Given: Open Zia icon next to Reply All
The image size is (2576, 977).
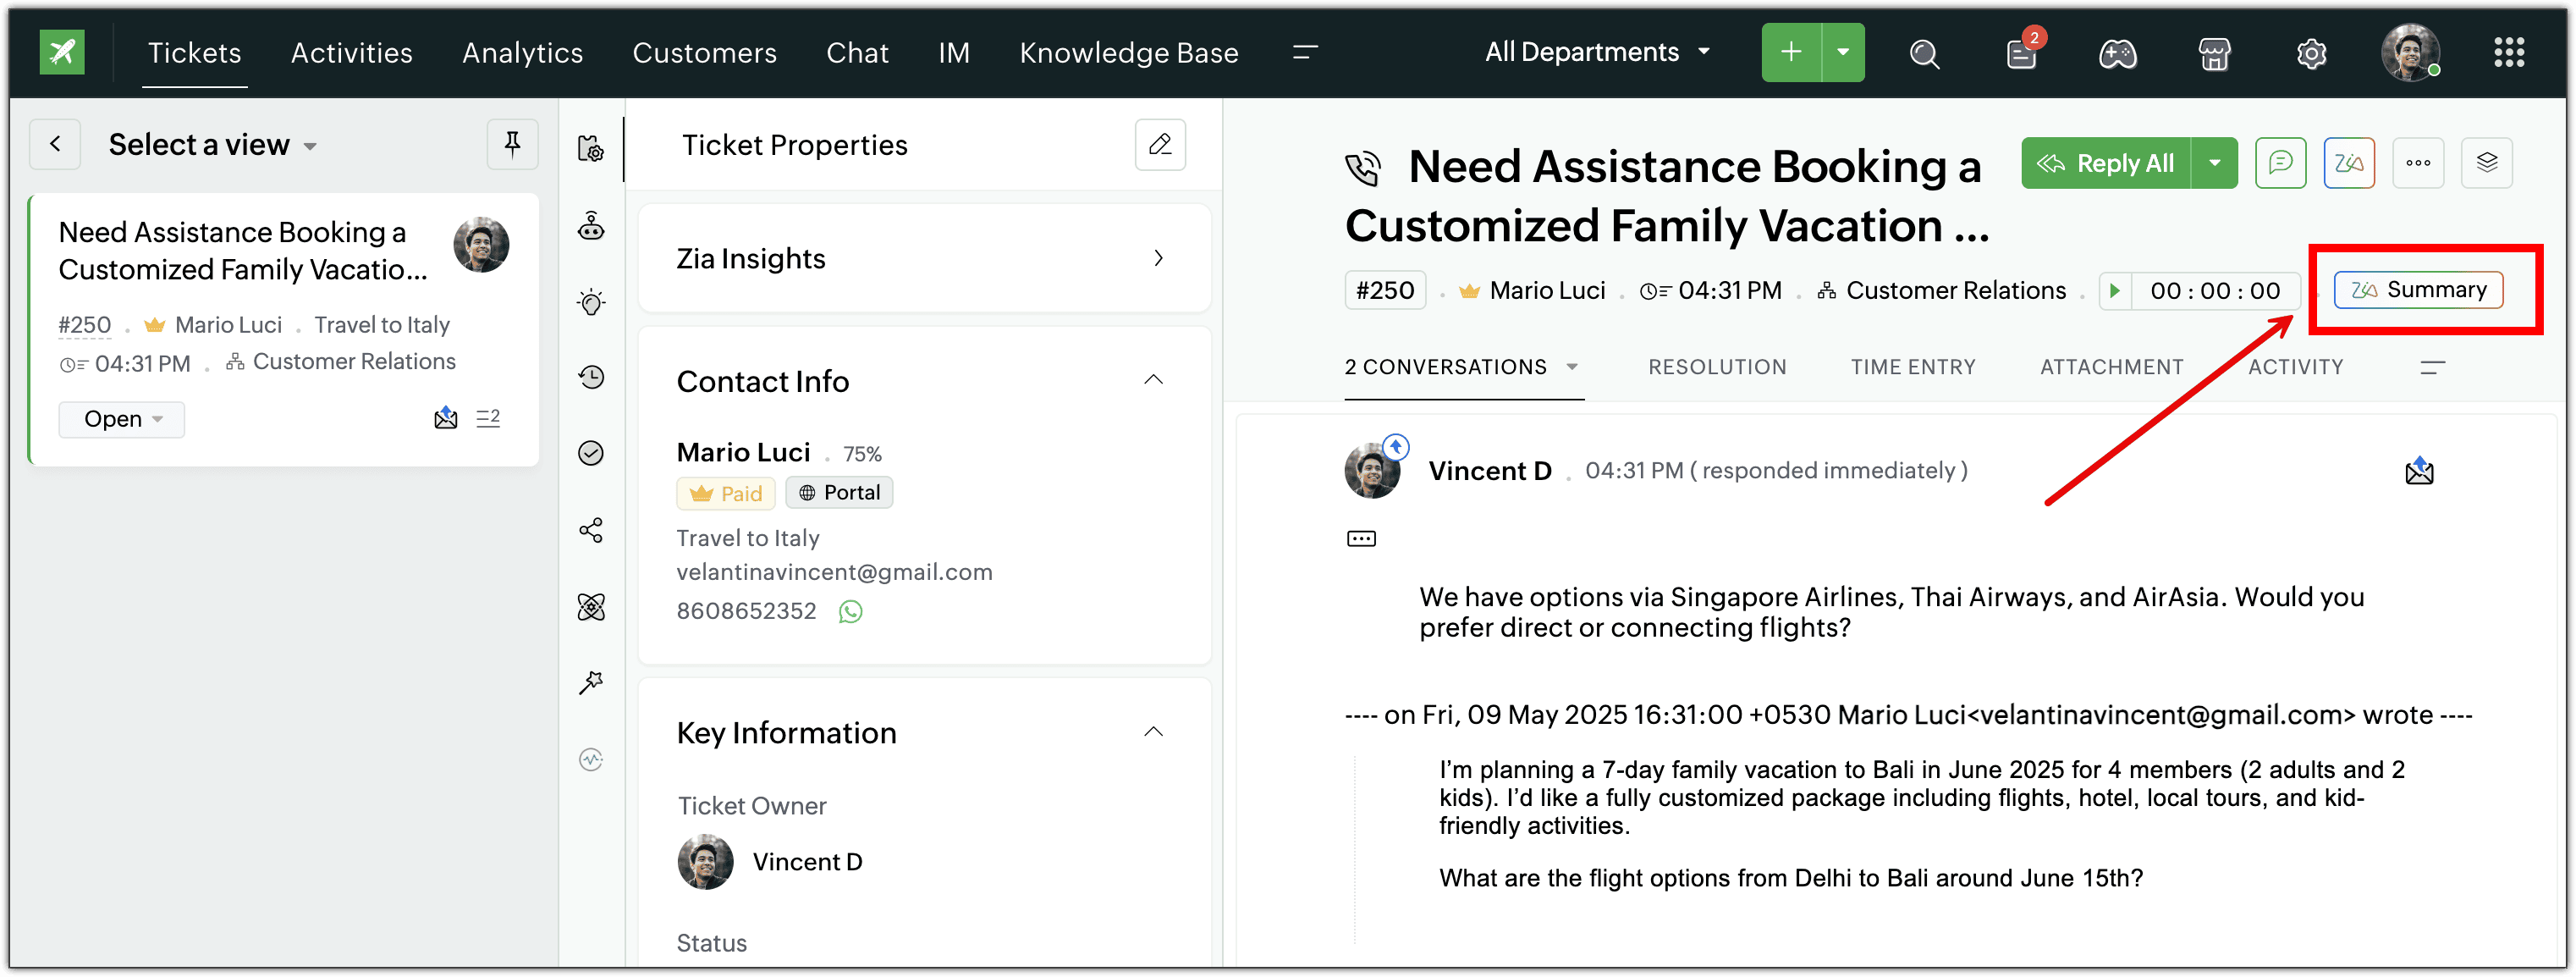Looking at the screenshot, I should [2349, 163].
